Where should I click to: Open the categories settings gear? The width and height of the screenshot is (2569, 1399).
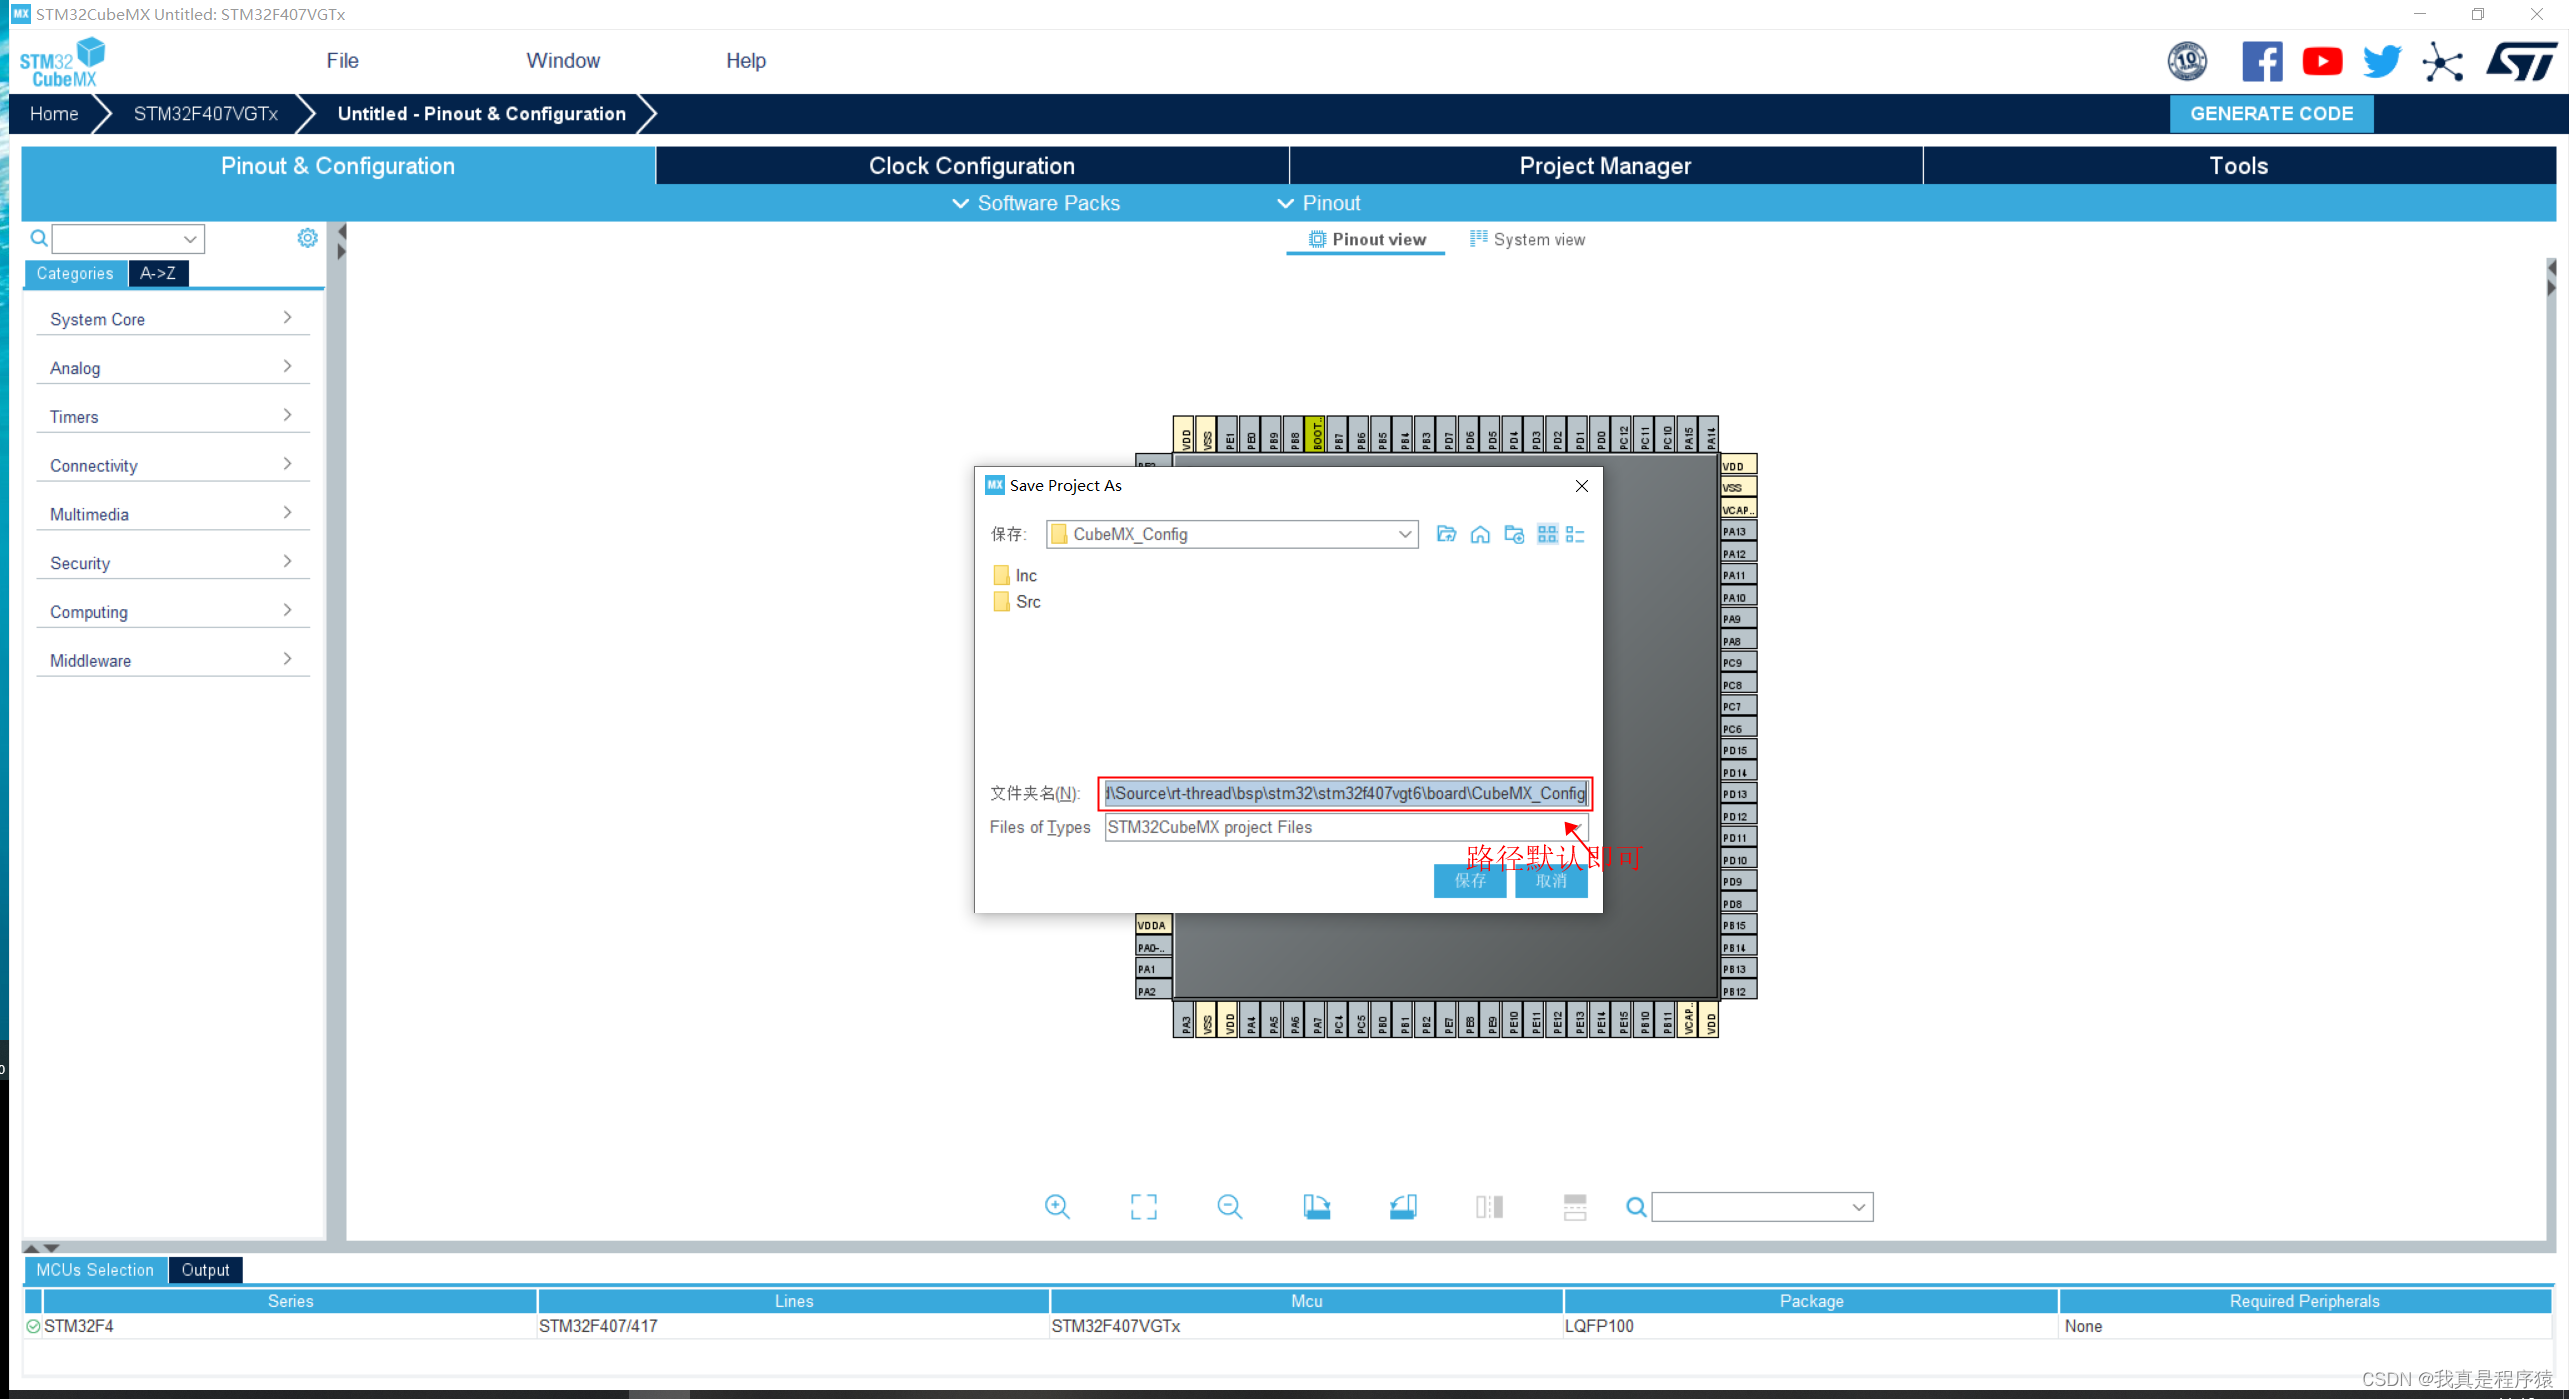307,238
